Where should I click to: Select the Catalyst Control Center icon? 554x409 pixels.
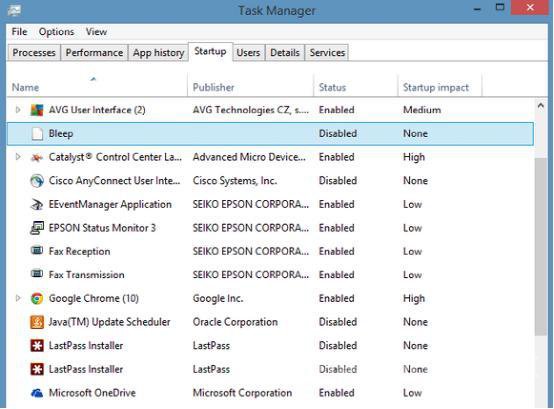point(37,157)
